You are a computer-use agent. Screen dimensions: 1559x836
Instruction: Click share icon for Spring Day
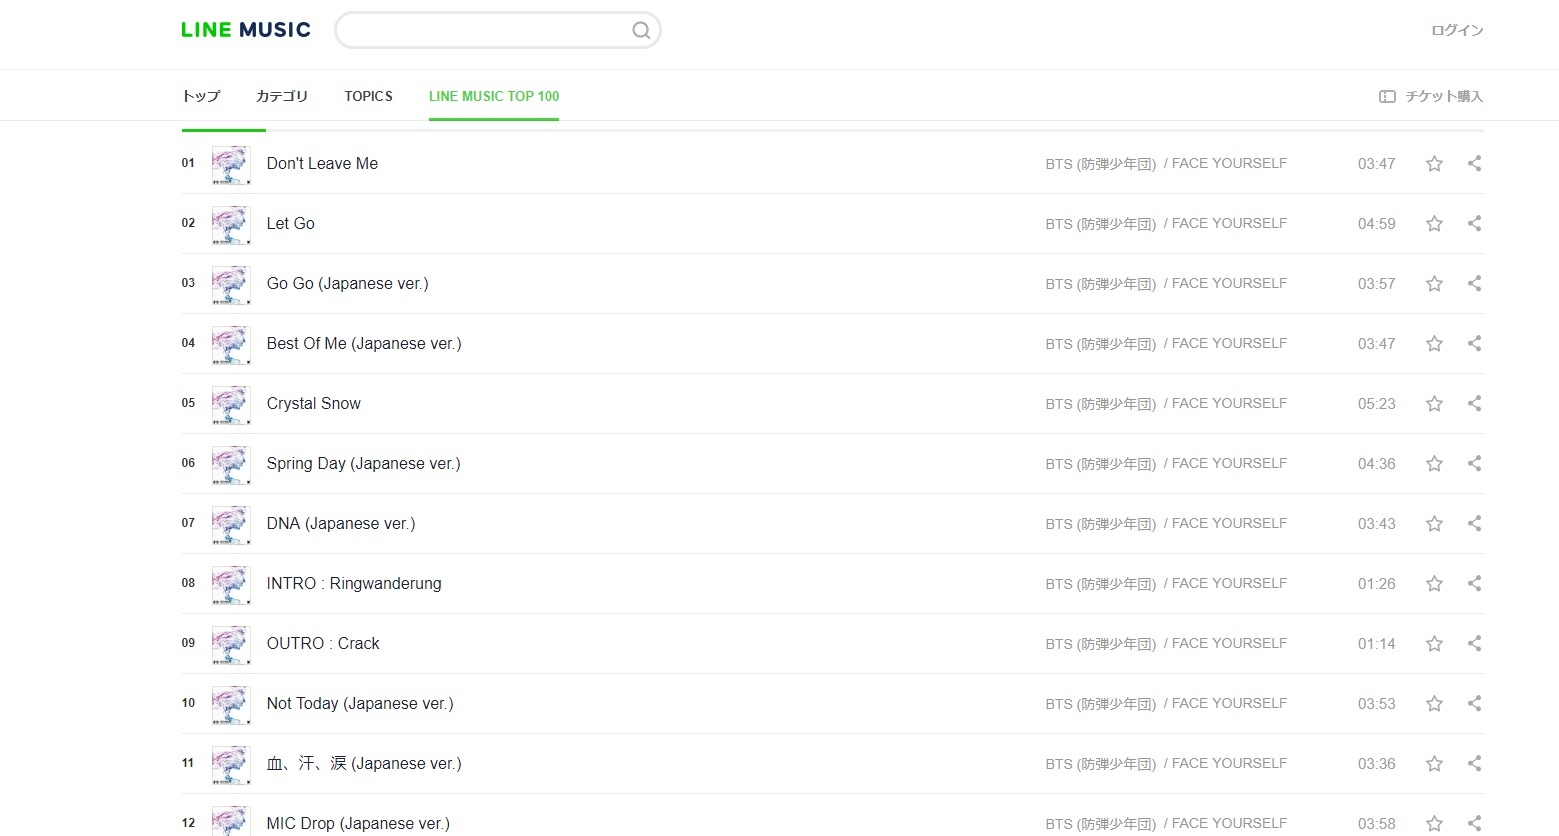pyautogui.click(x=1474, y=464)
